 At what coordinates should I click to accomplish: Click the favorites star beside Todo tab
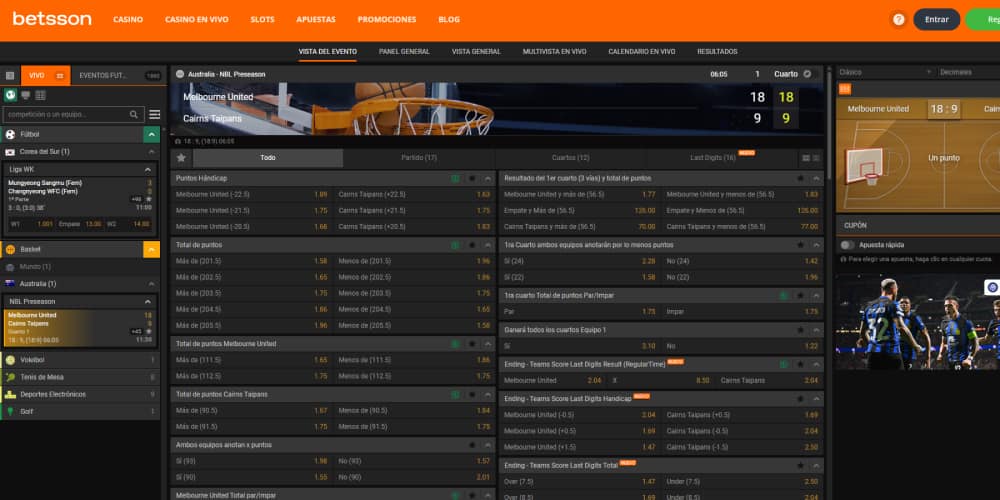tap(181, 158)
